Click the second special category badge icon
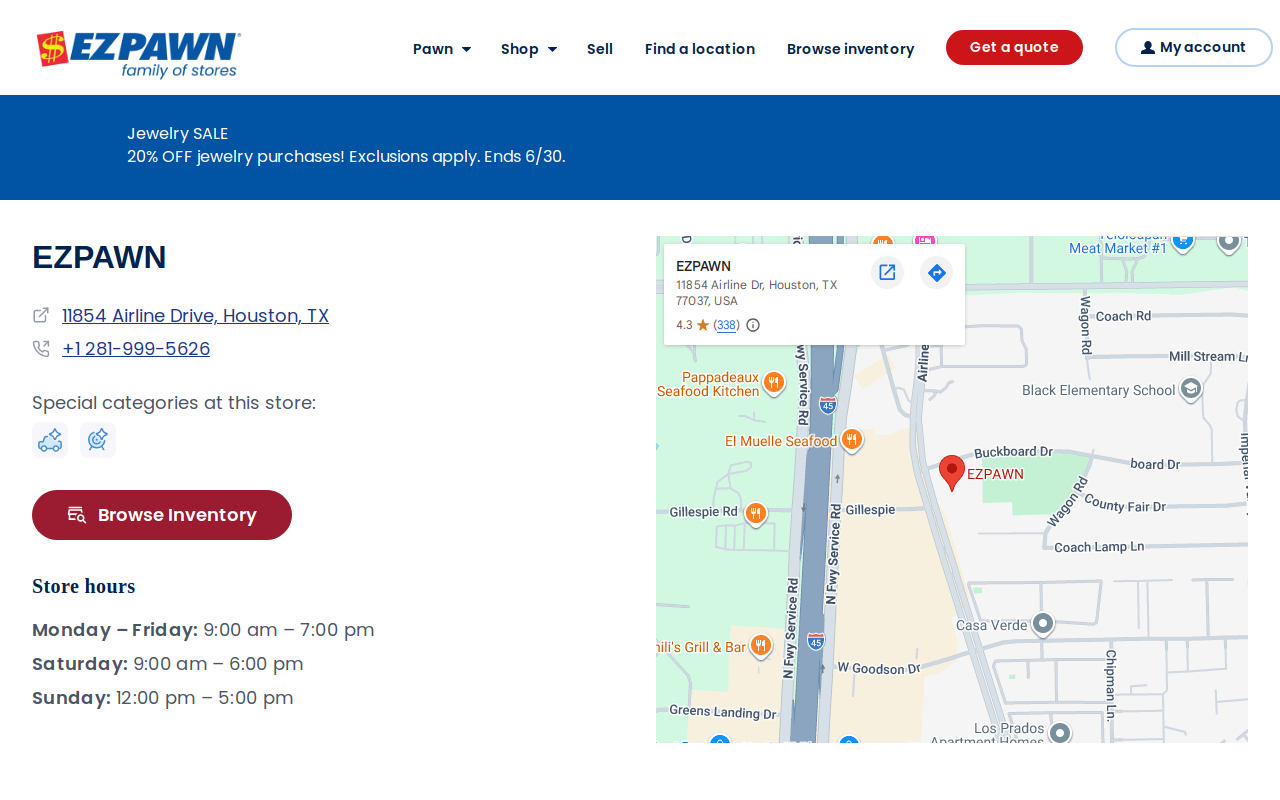The width and height of the screenshot is (1280, 800). pyautogui.click(x=98, y=440)
